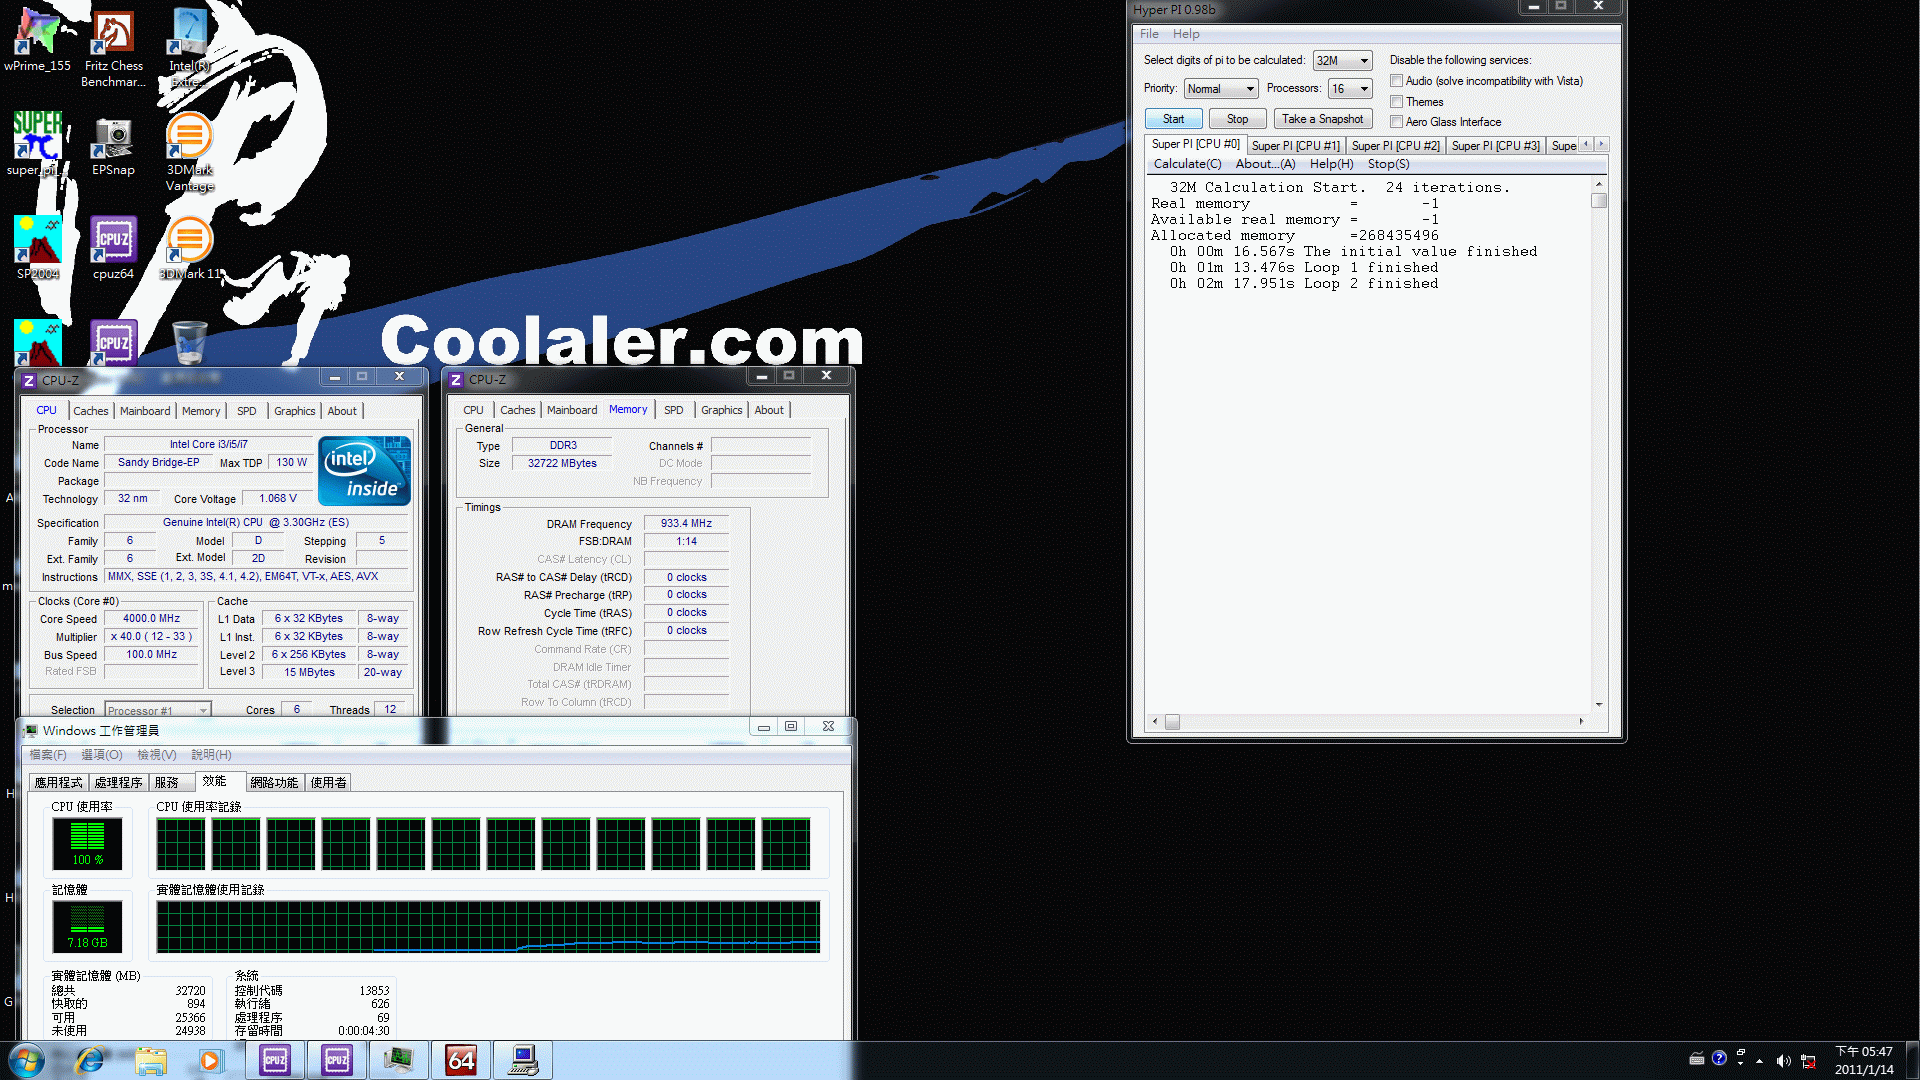Switch to the red 64 taskbar app
1920x1080 pixels.
click(461, 1060)
